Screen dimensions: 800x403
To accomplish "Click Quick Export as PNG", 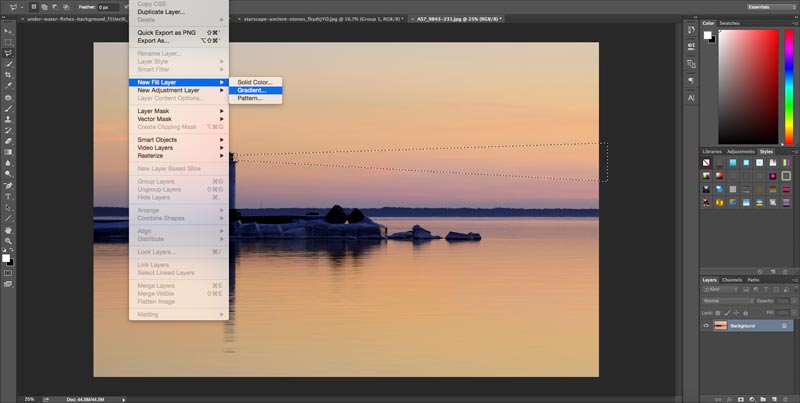I will (x=179, y=33).
